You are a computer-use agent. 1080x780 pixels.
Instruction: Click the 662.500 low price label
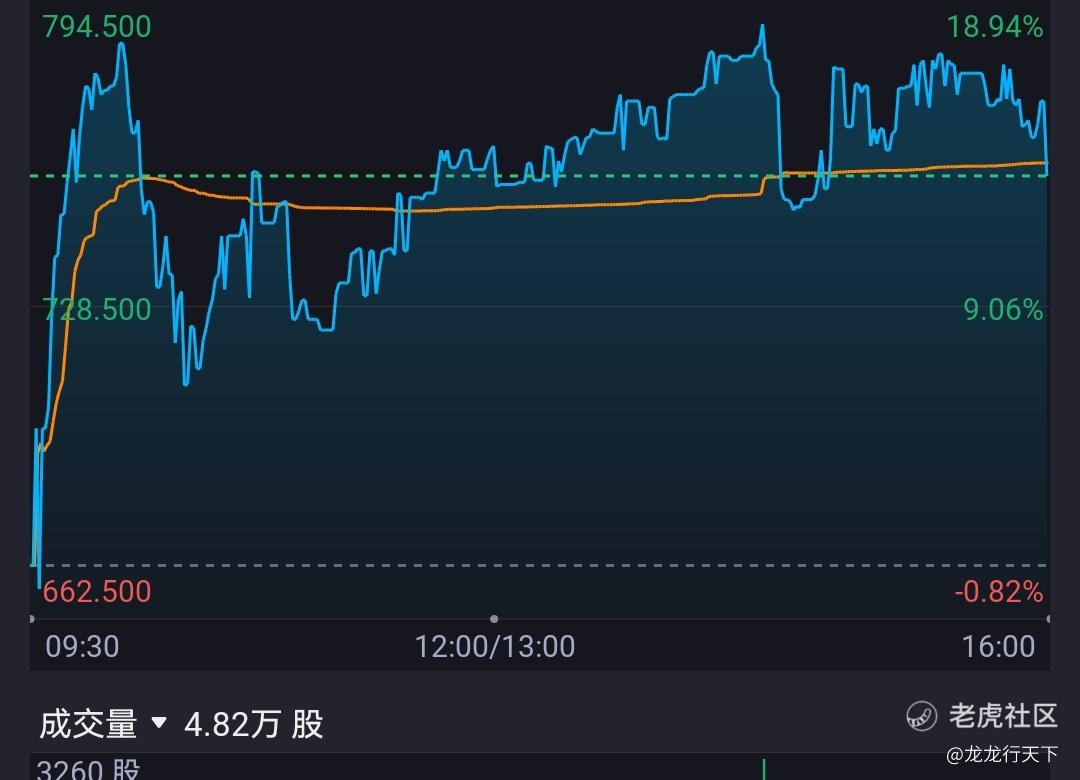(96, 592)
